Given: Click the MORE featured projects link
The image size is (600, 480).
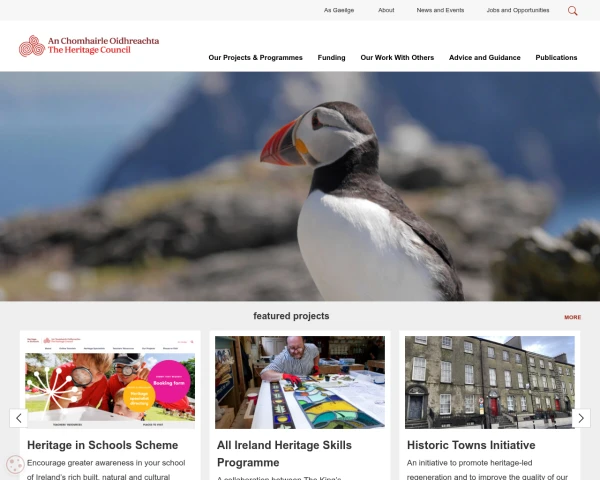Looking at the screenshot, I should 572,317.
